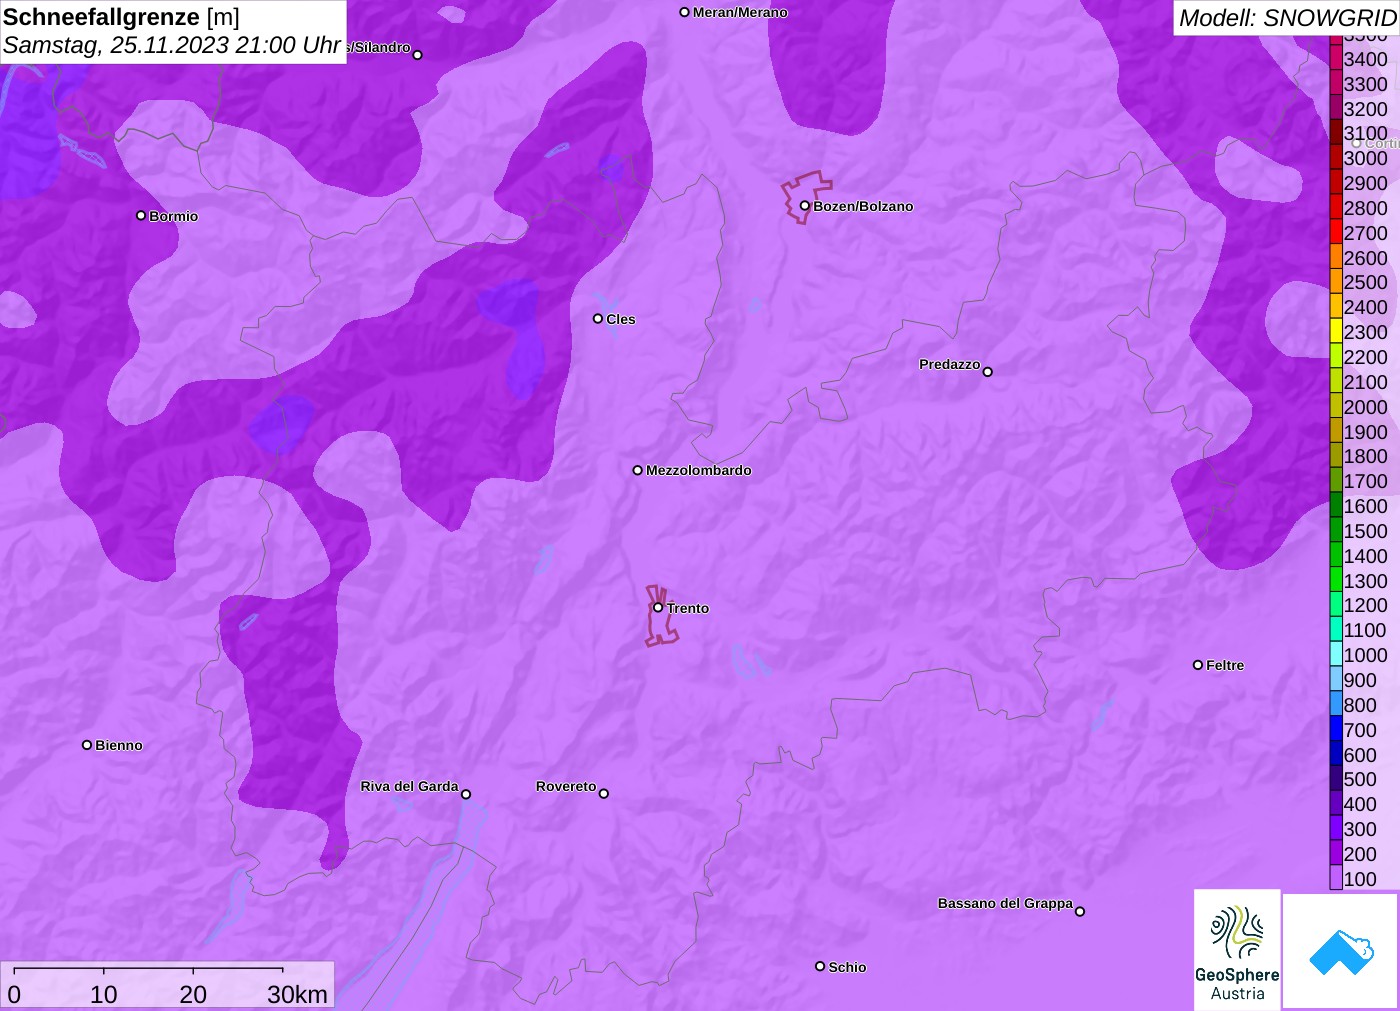1400x1011 pixels.
Task: Click the GeoSphere Austria logo
Action: pos(1237,949)
